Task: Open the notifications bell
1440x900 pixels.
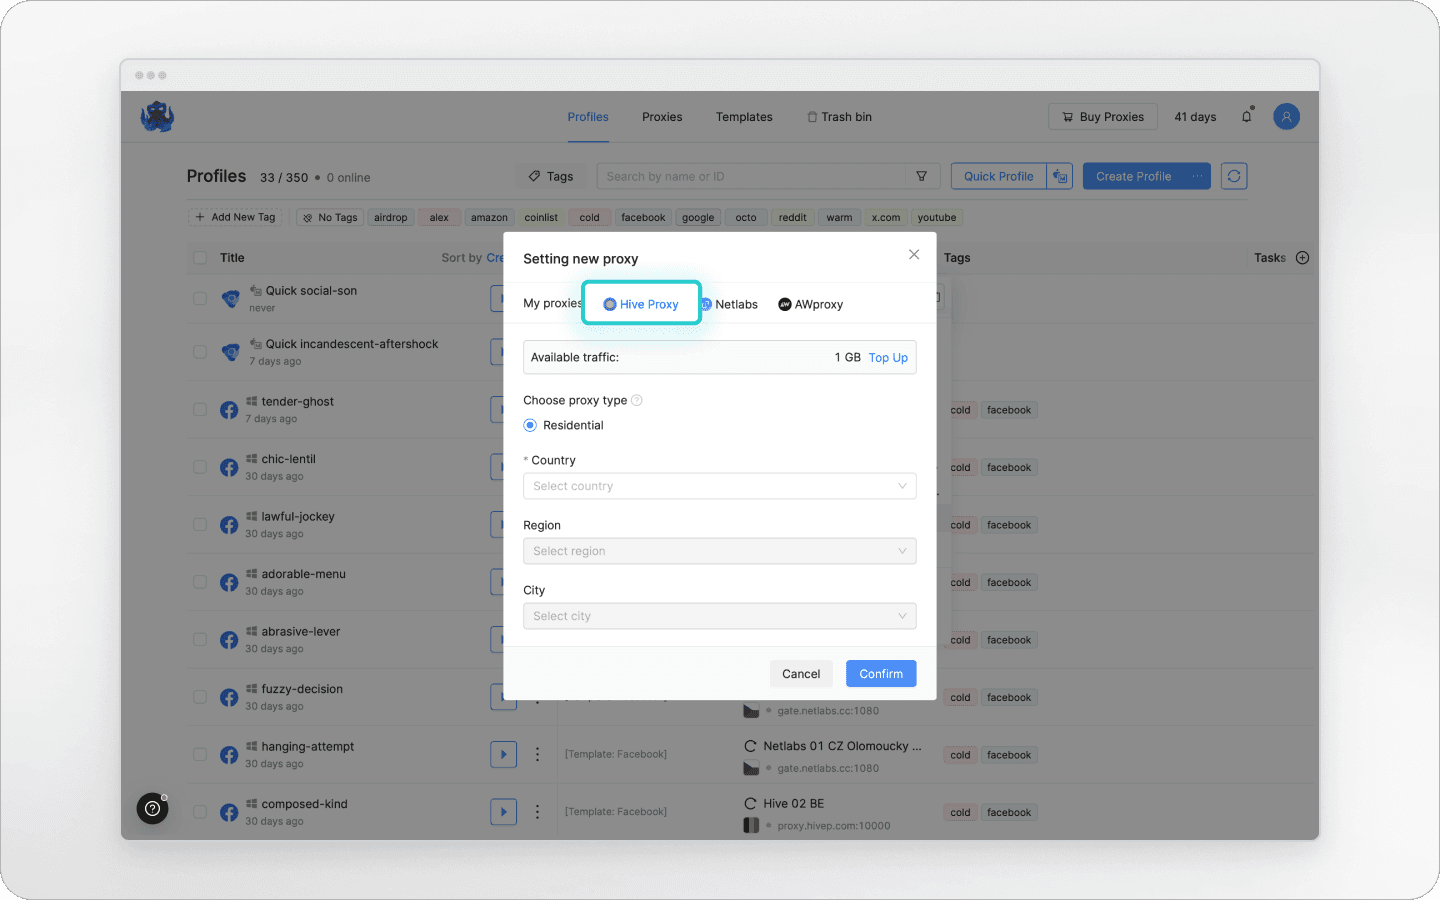Action: (1247, 116)
